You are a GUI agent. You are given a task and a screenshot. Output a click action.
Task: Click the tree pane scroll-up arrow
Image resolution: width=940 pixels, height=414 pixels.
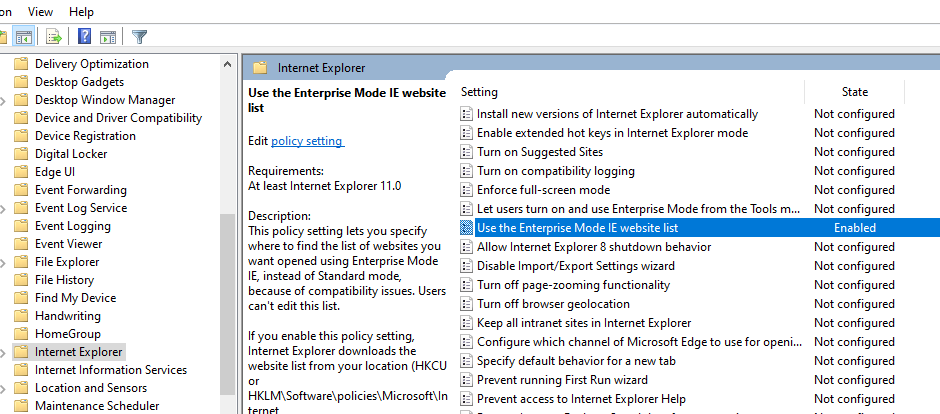click(227, 64)
